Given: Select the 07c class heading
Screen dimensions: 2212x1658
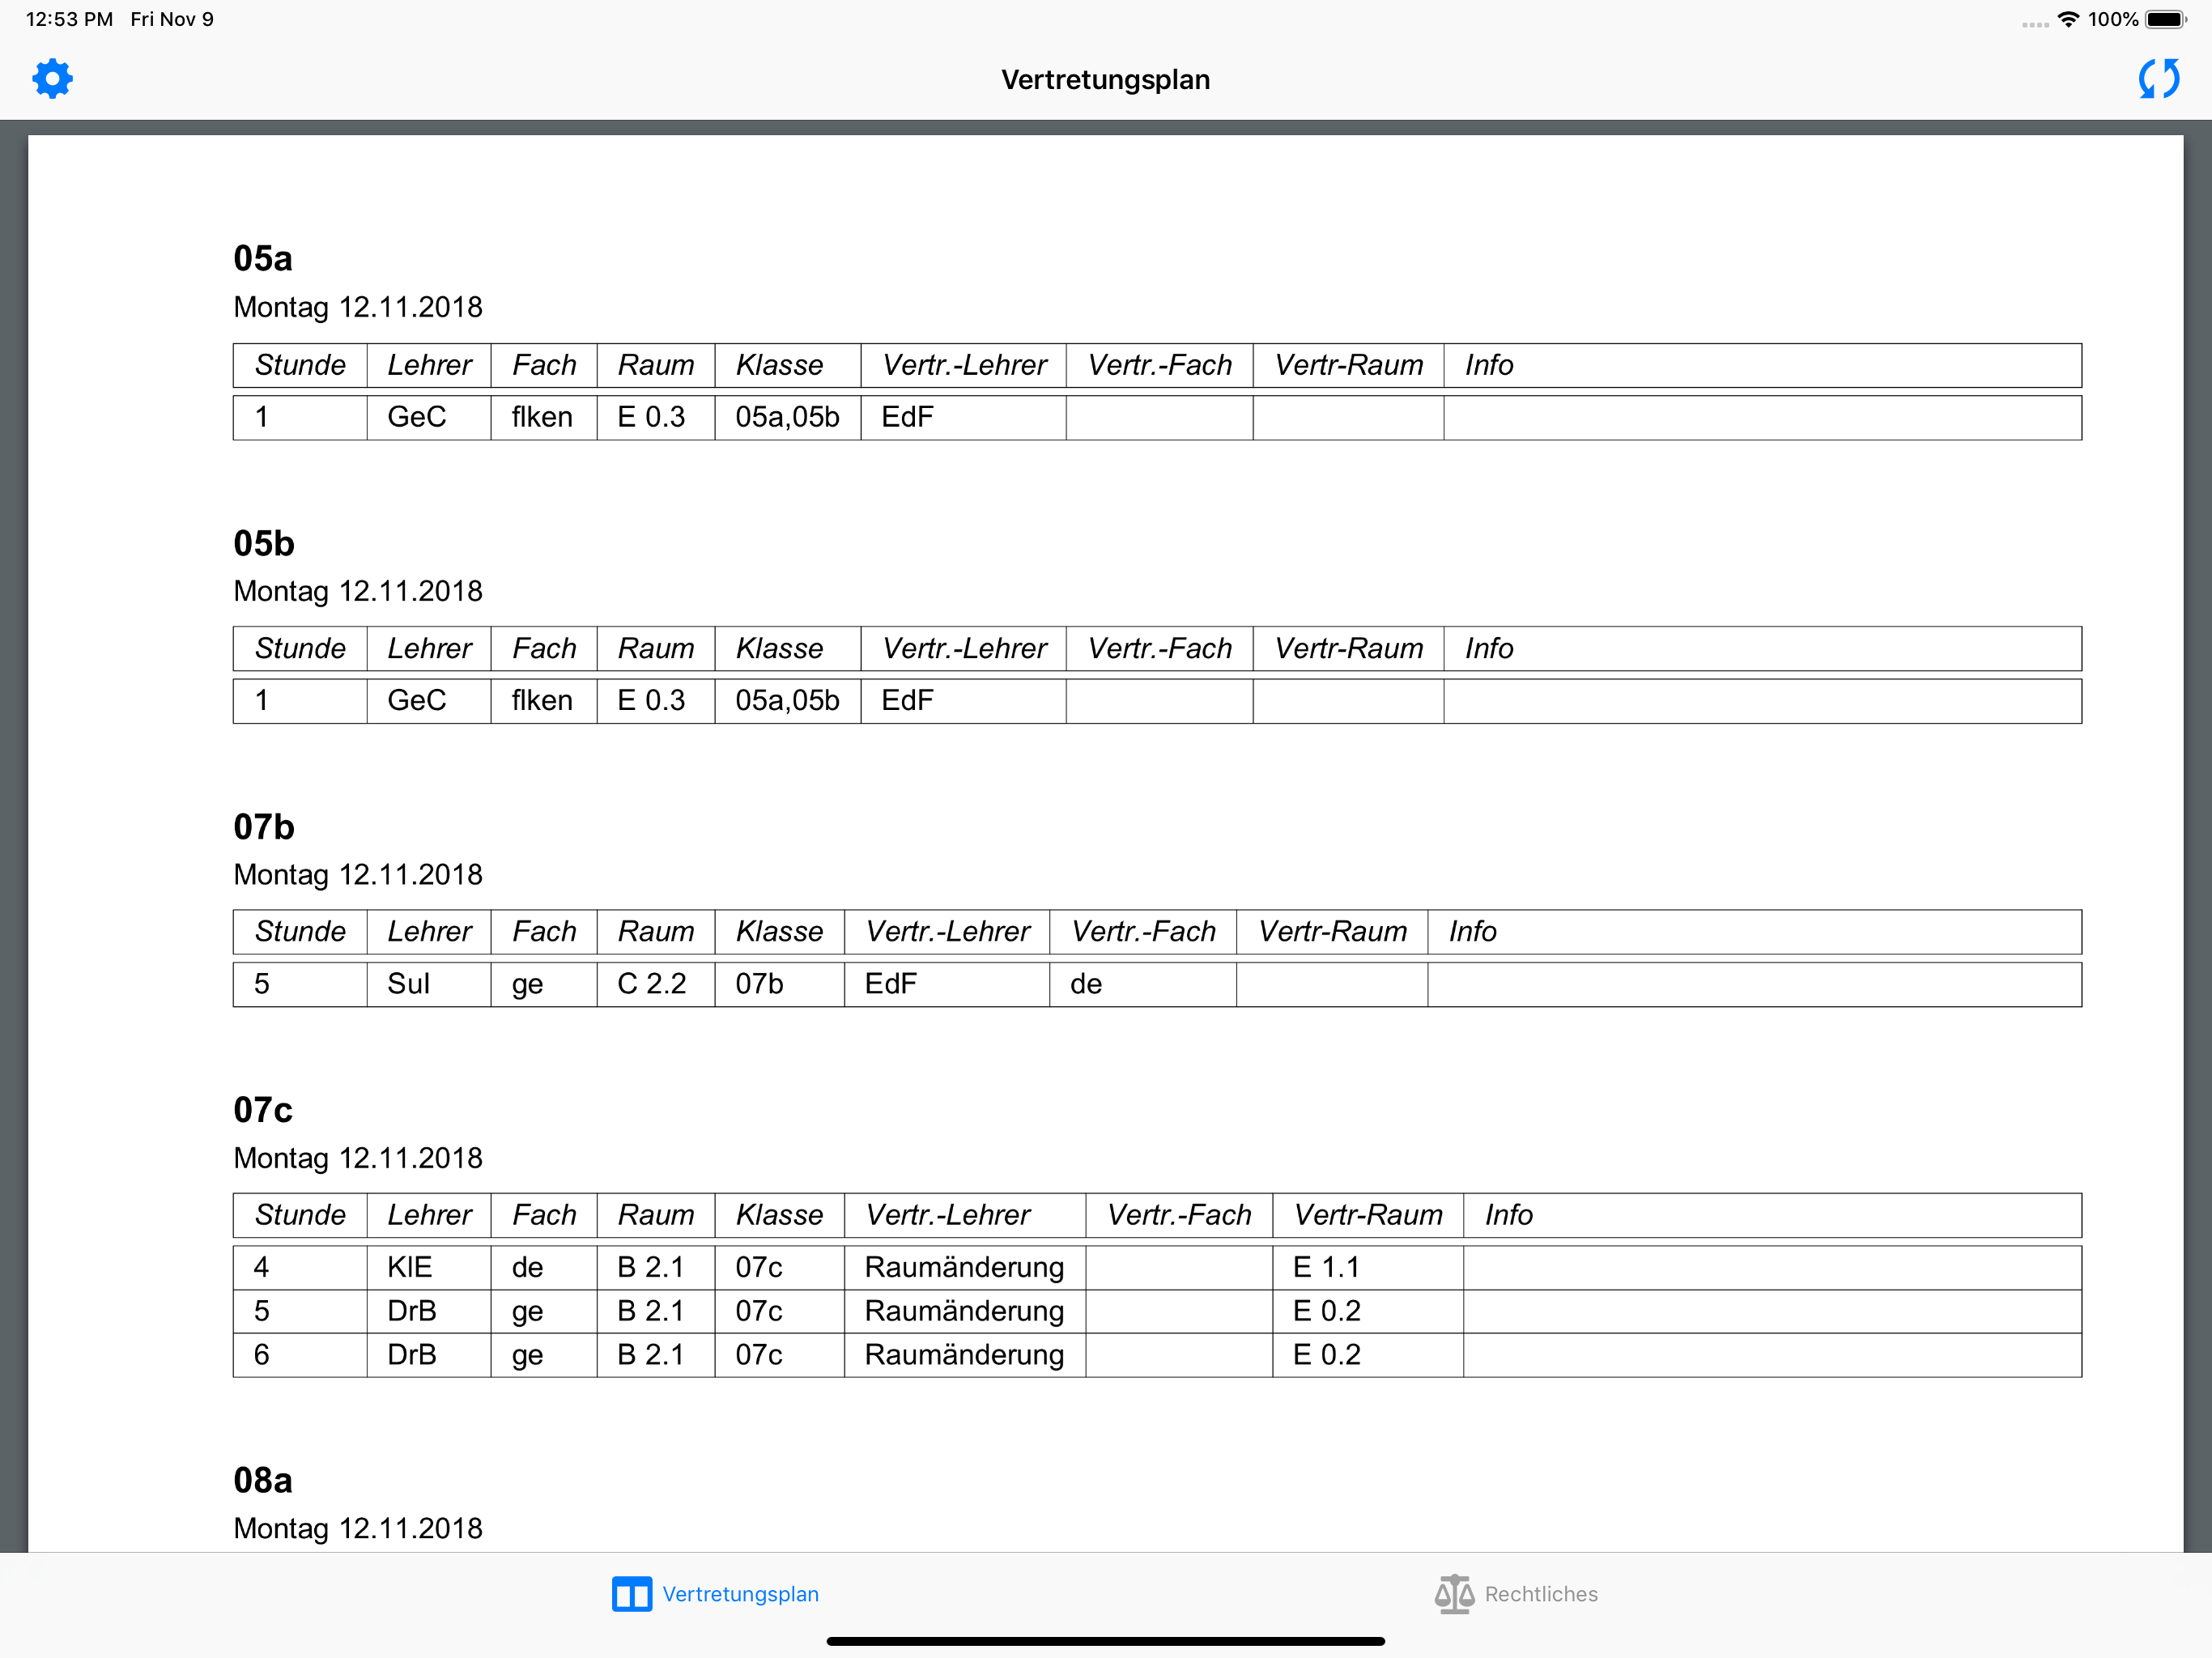Looking at the screenshot, I should point(263,1109).
